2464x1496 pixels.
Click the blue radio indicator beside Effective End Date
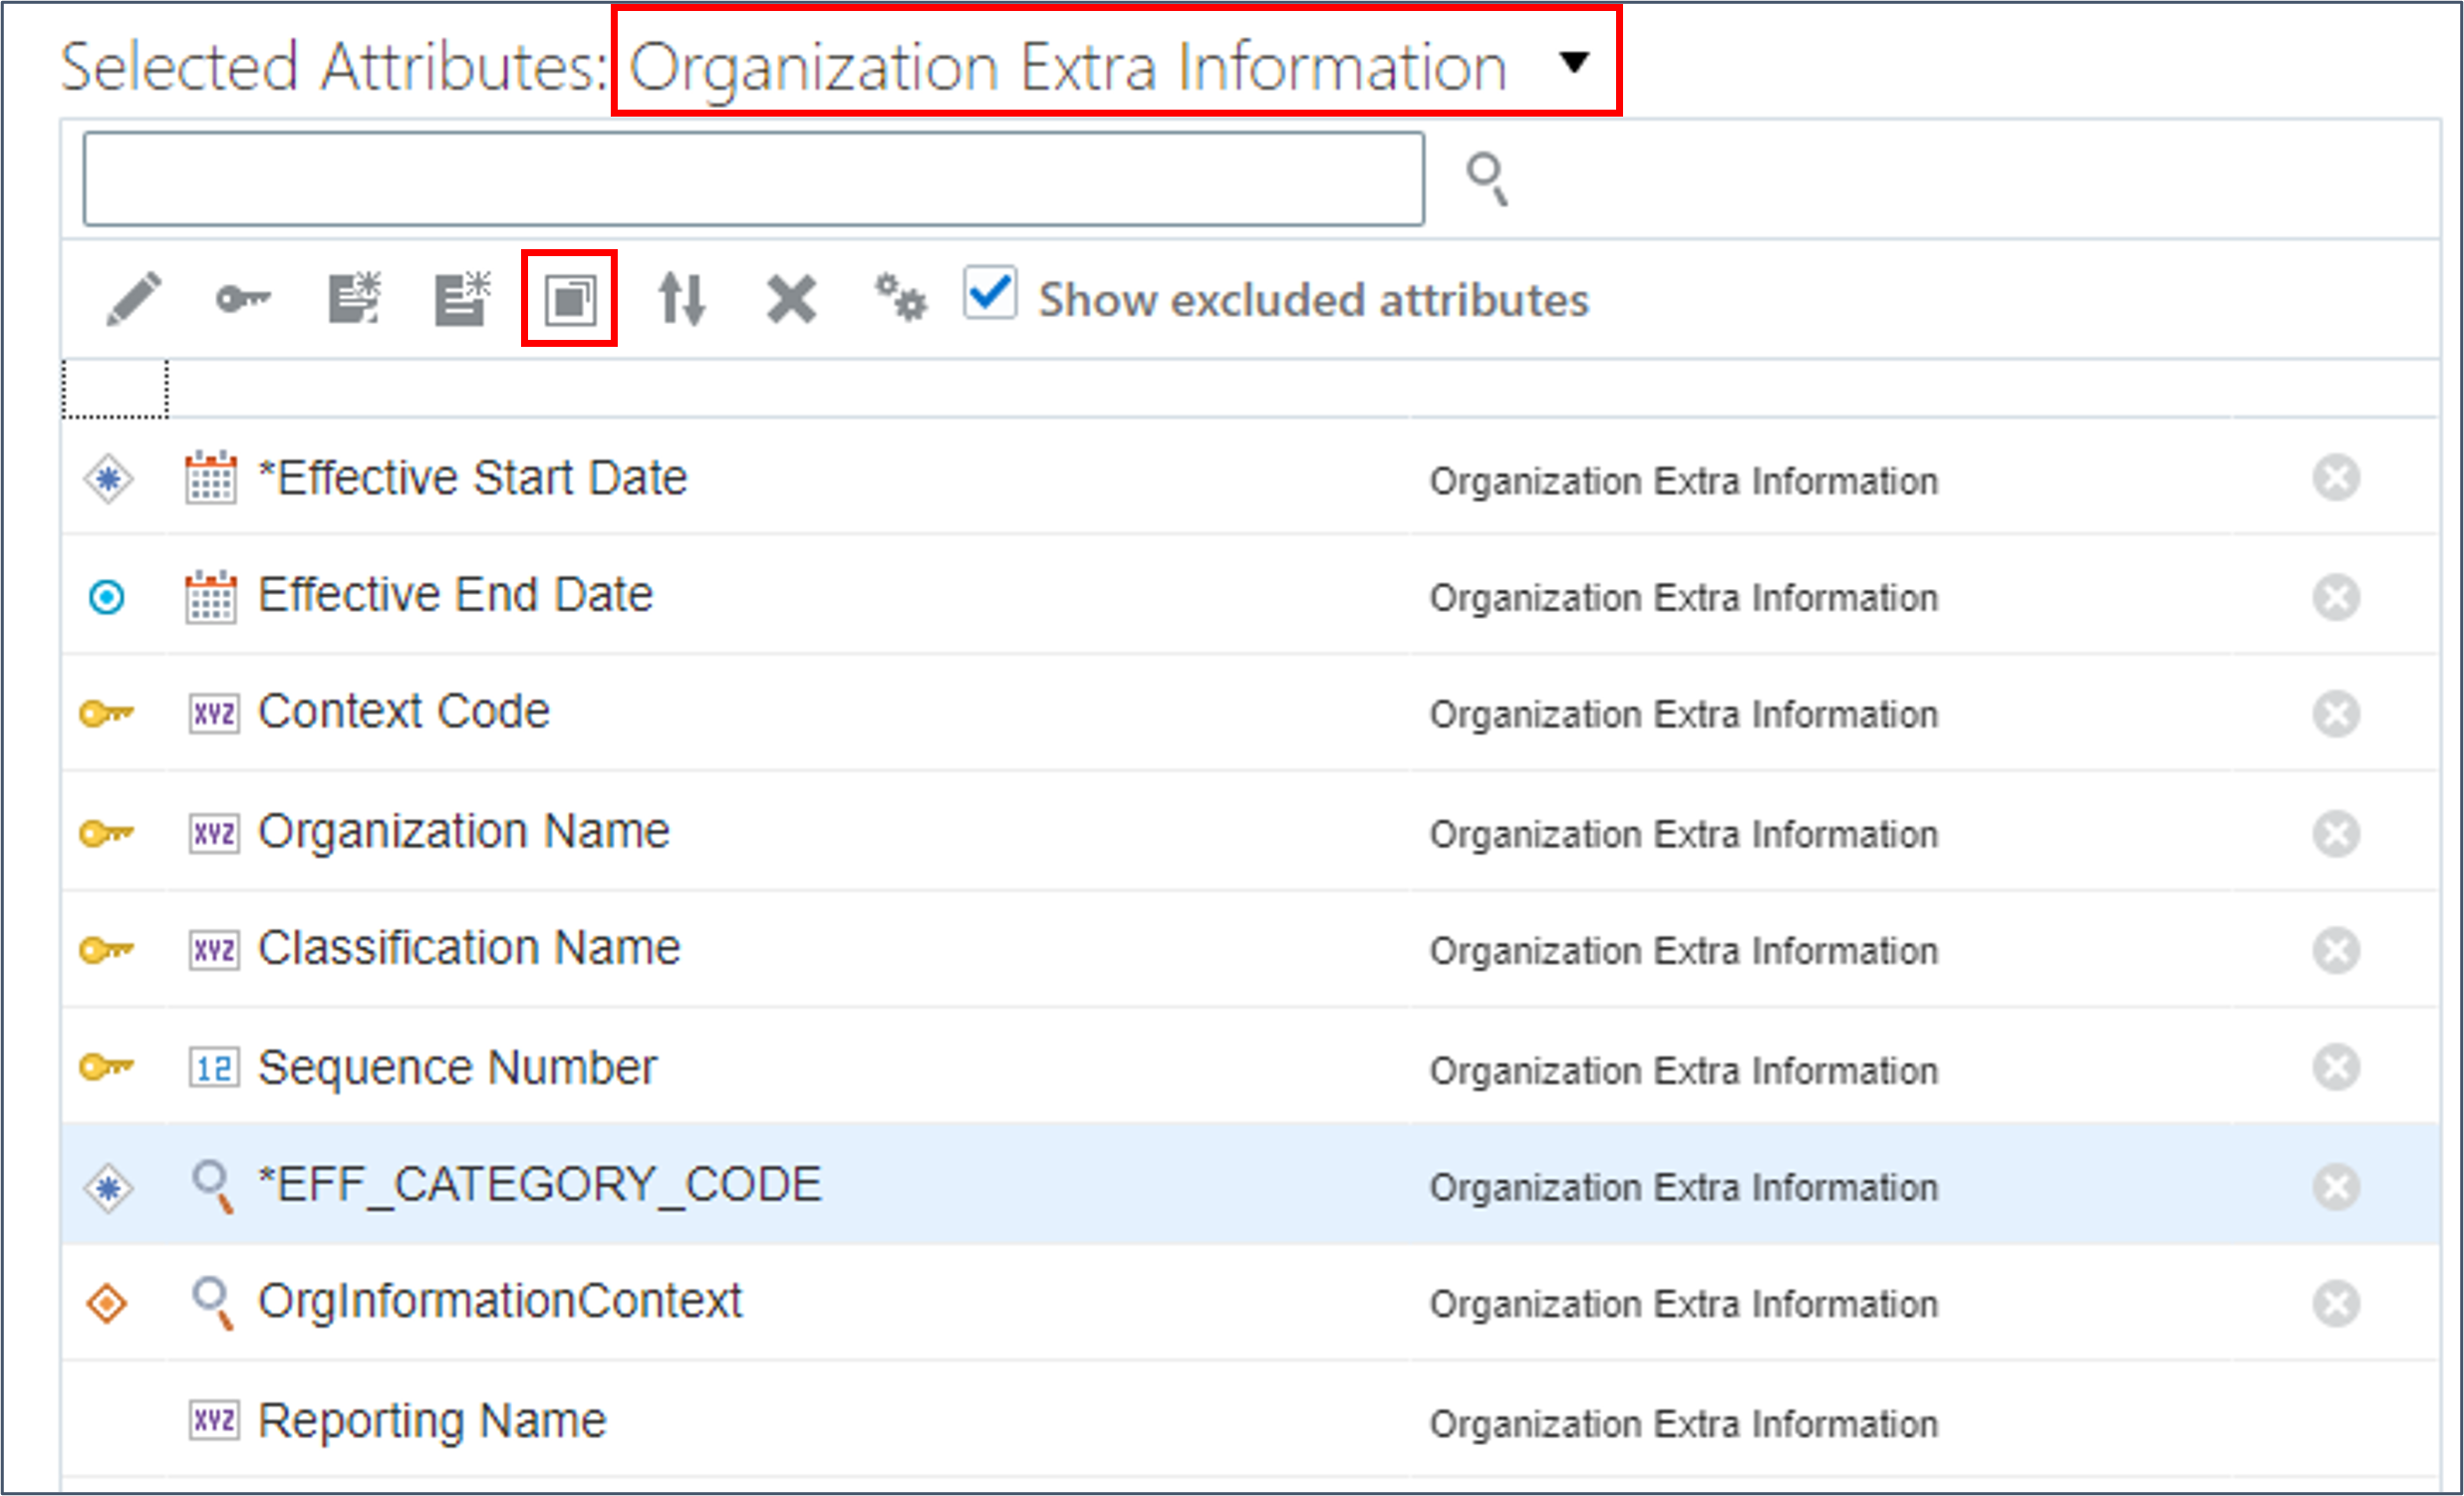(x=105, y=596)
